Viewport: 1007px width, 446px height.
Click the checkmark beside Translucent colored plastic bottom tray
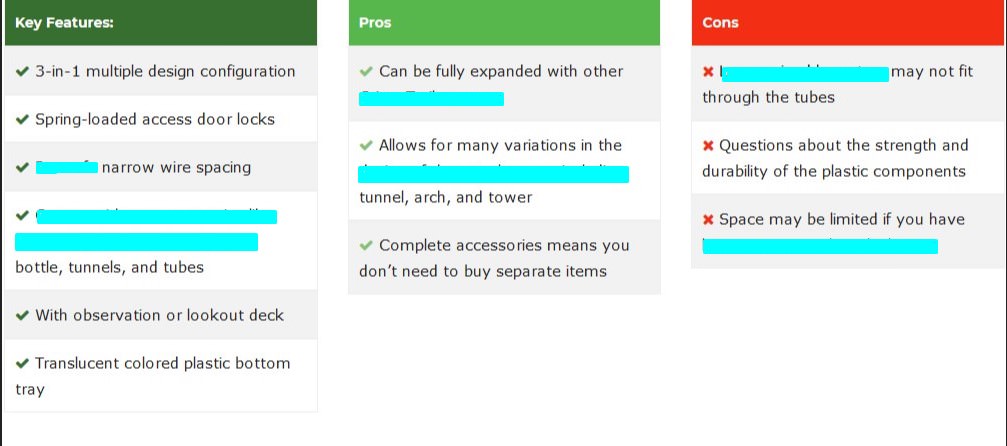(x=22, y=364)
